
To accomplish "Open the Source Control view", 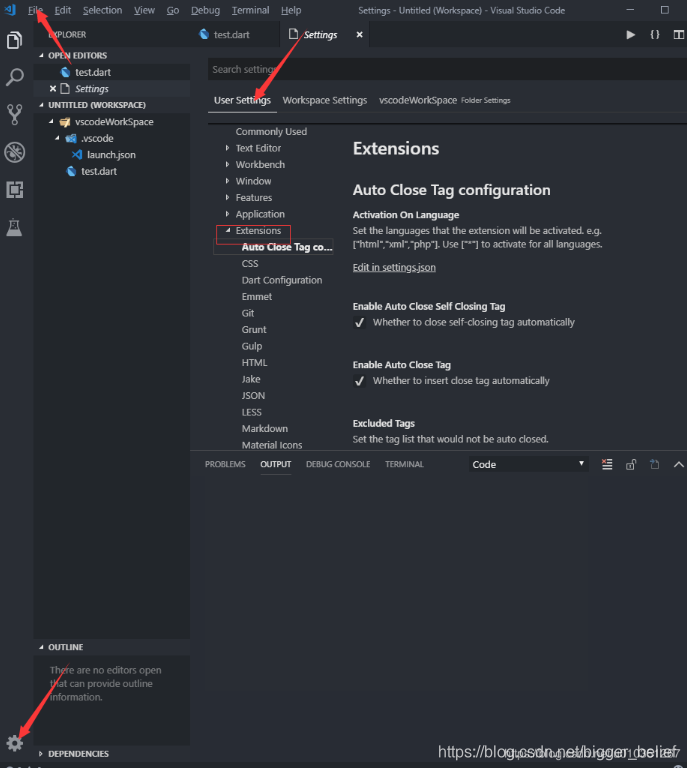I will click(14, 114).
